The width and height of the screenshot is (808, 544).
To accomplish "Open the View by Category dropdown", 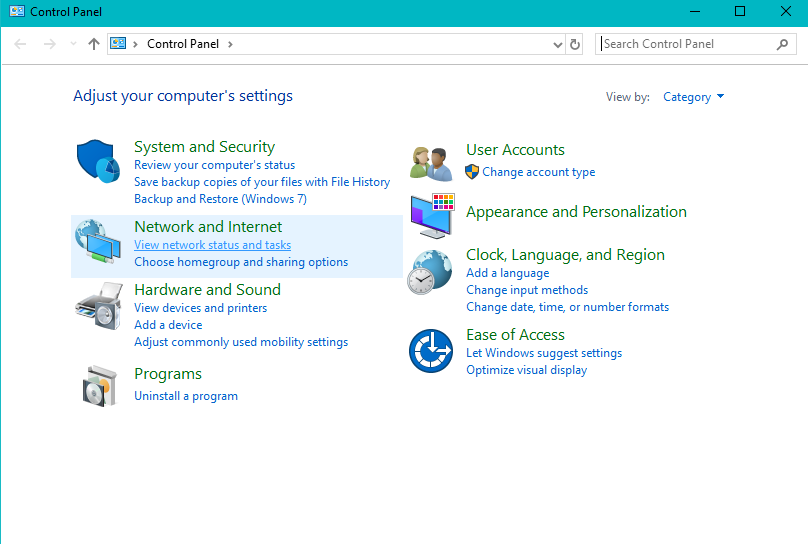I will click(693, 97).
